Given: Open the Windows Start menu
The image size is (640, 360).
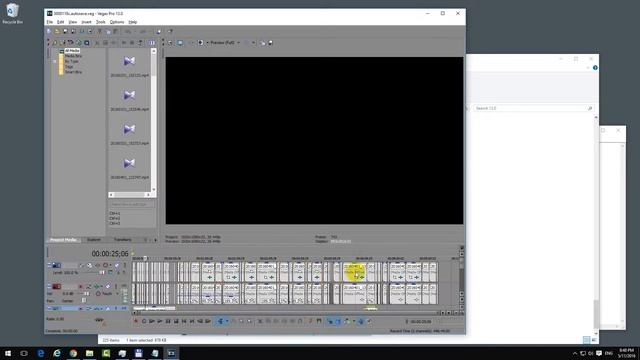Looking at the screenshot, I should 8,353.
